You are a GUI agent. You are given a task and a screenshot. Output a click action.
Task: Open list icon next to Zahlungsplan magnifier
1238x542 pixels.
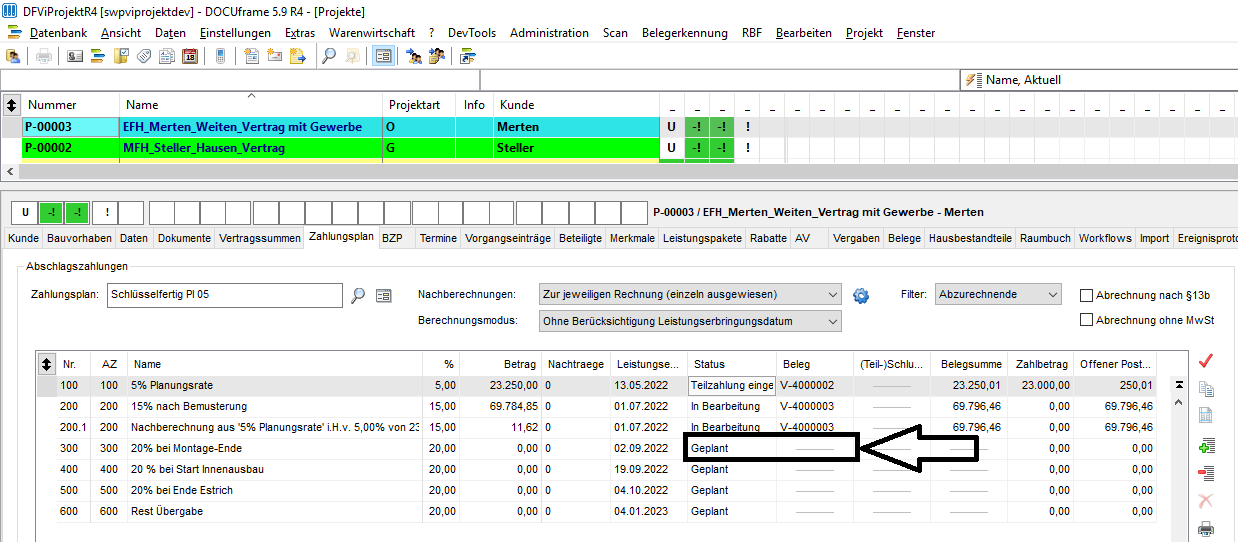(383, 295)
